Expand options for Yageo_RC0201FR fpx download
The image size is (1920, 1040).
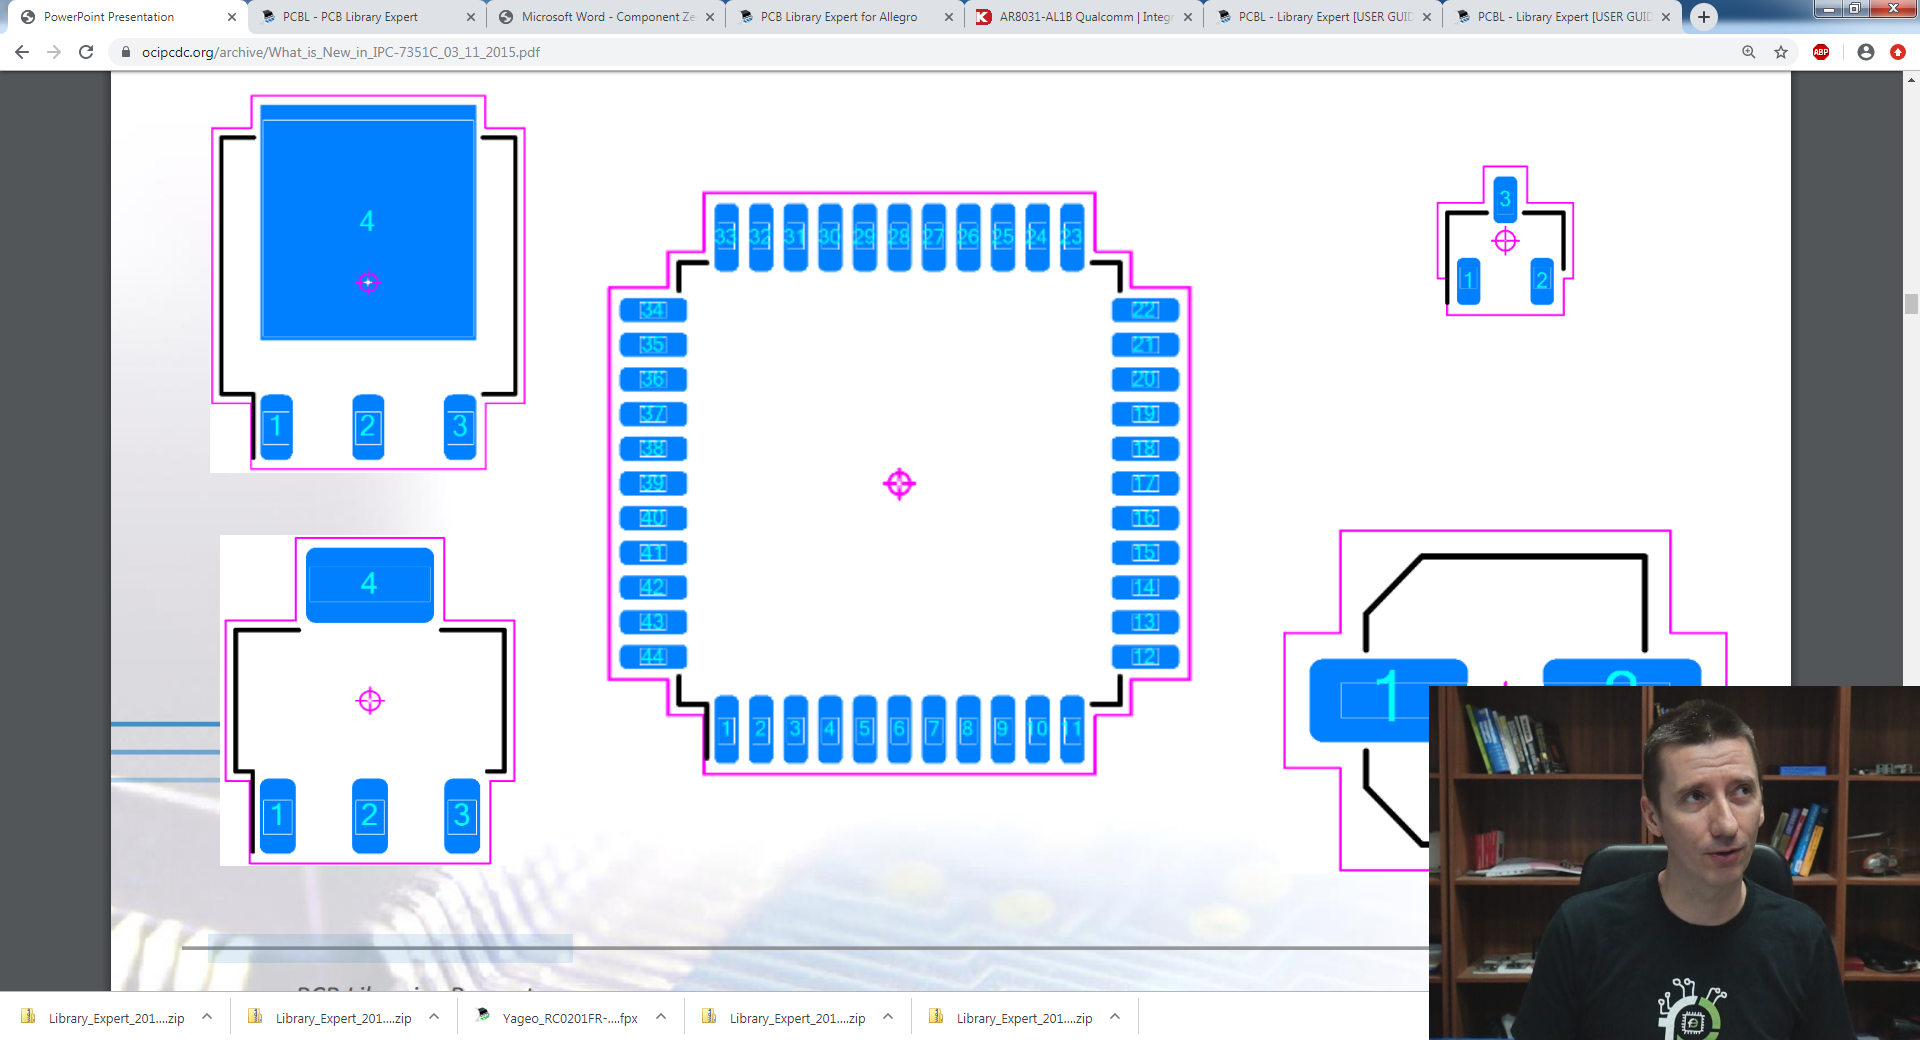pyautogui.click(x=661, y=1017)
